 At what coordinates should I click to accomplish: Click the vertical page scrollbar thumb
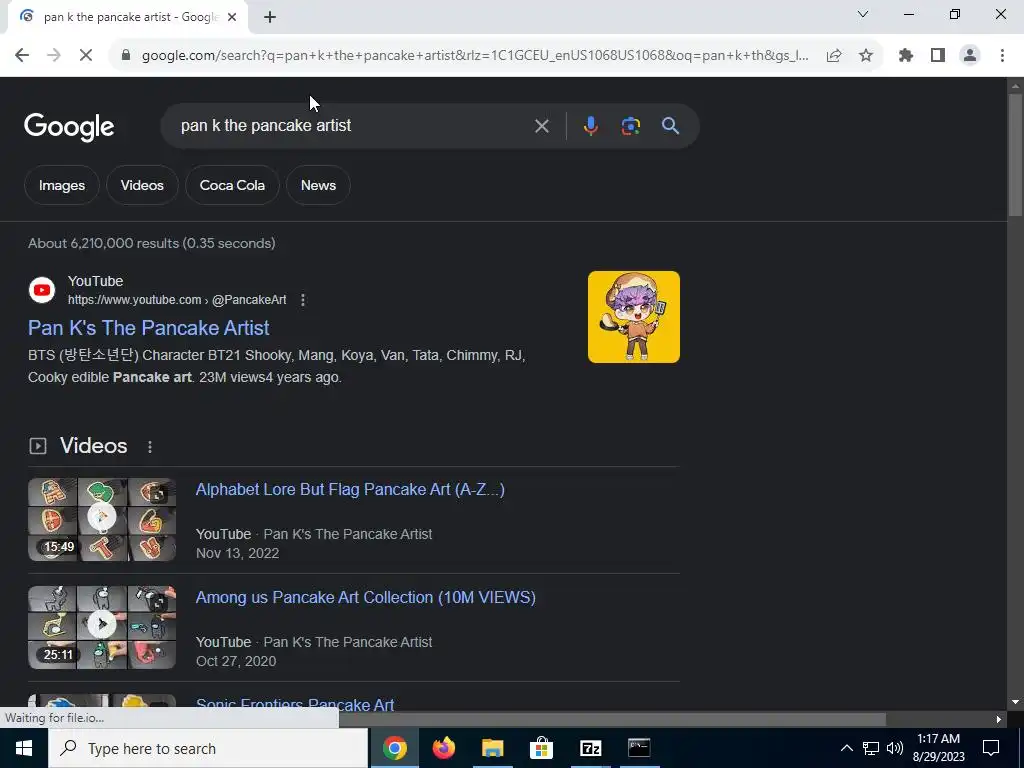1016,155
